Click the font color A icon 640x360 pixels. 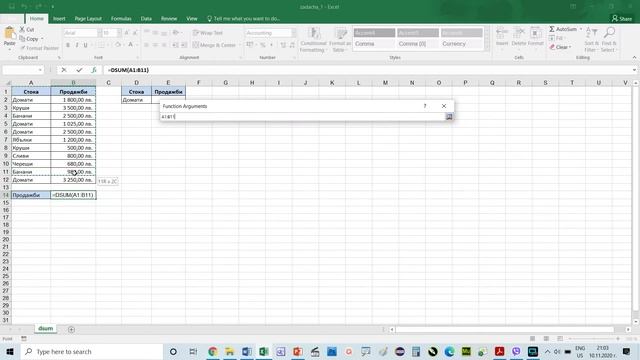pyautogui.click(x=130, y=45)
